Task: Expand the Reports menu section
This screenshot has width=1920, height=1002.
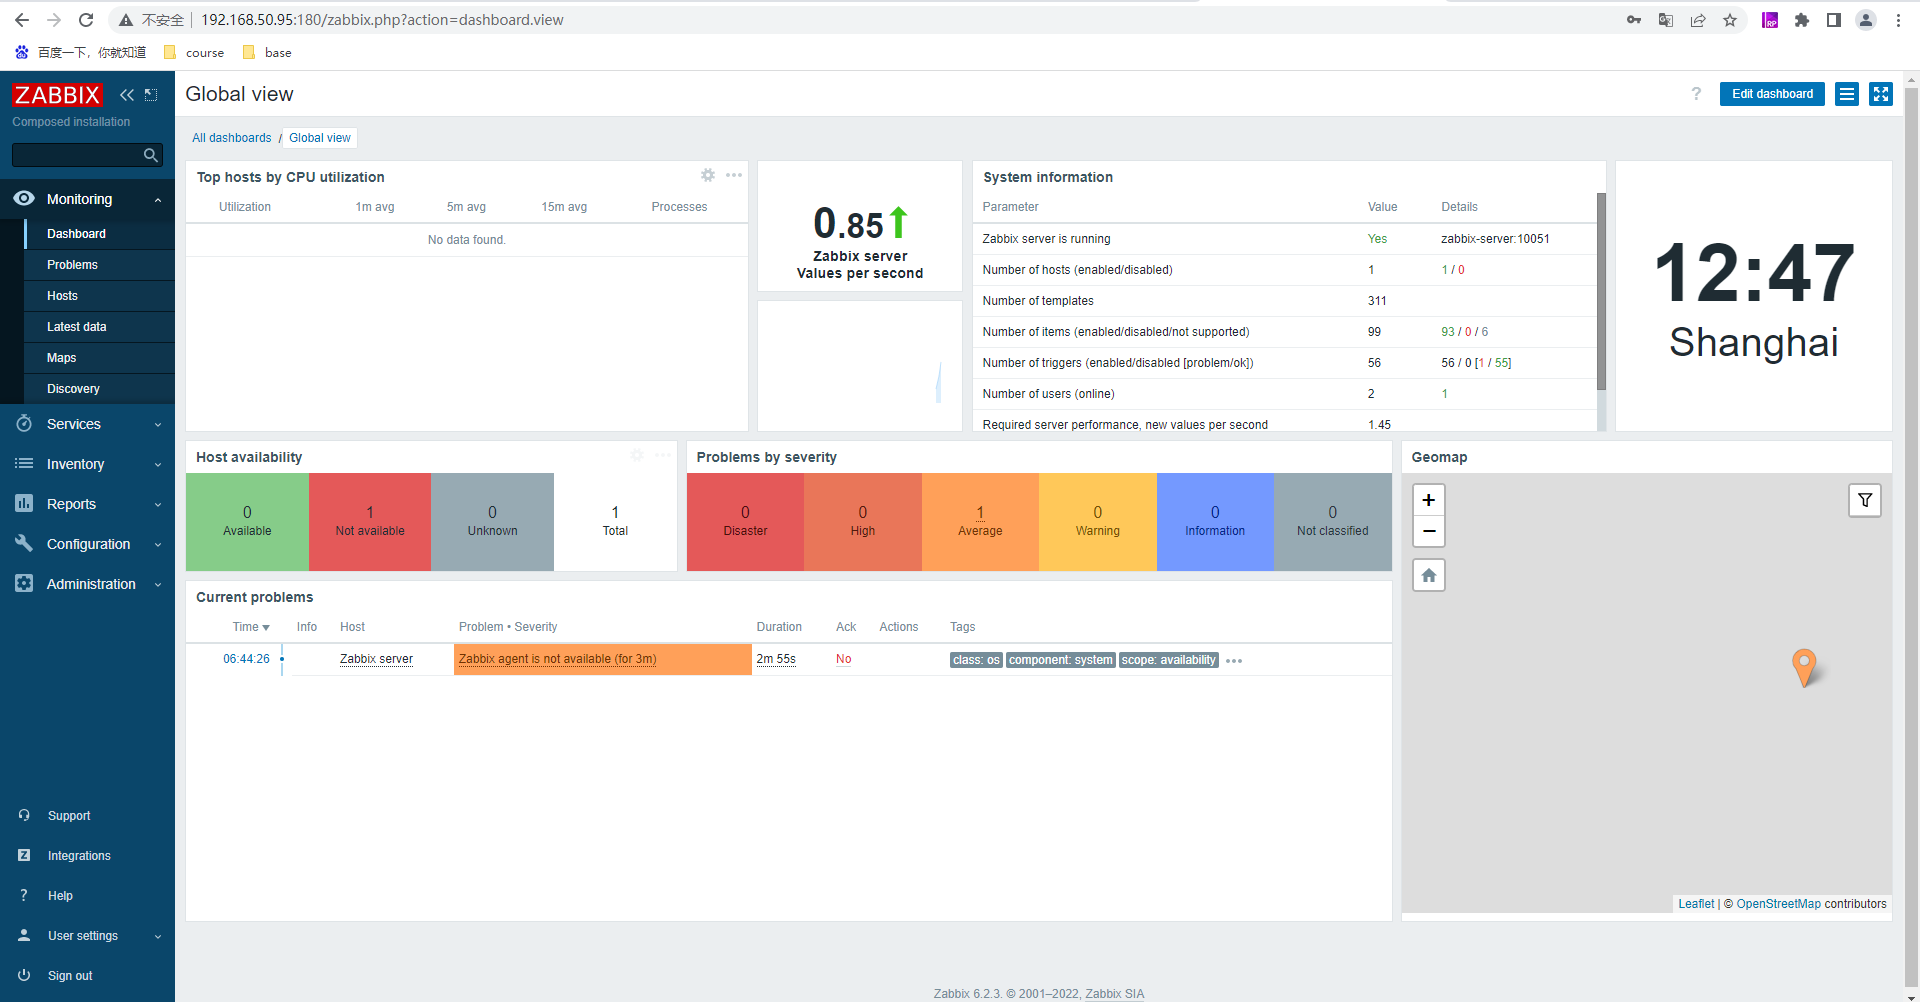Action: (x=87, y=504)
